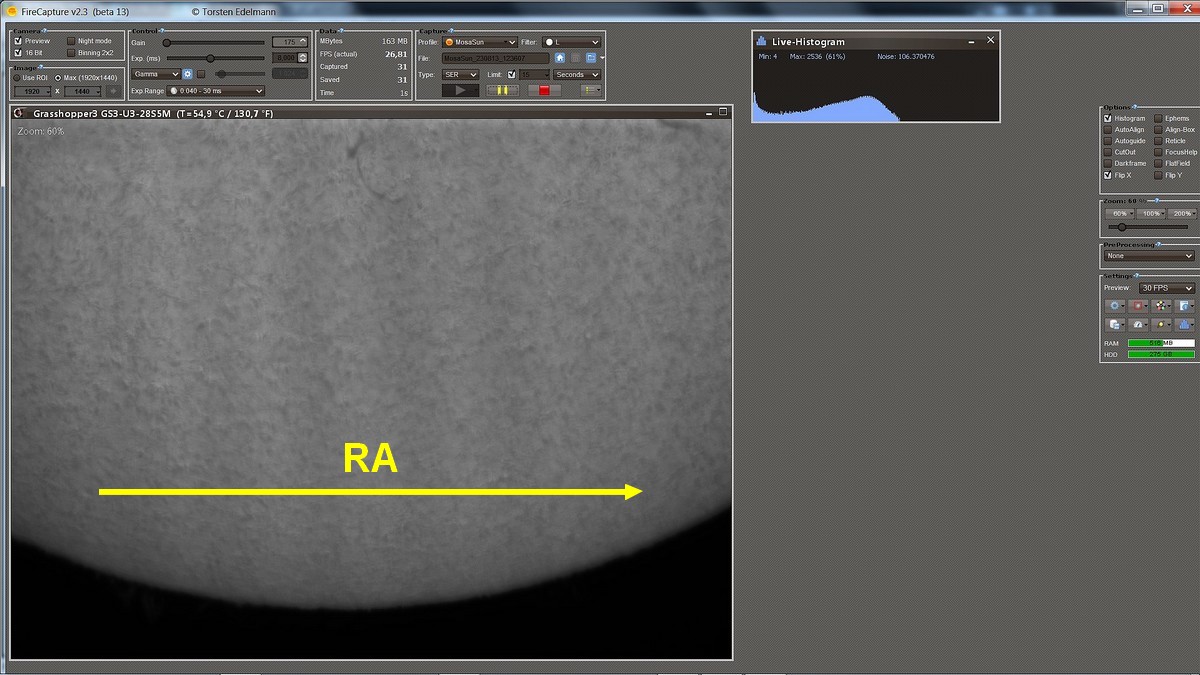Close the Live-Histogram window
The width and height of the screenshot is (1200, 675).
[990, 40]
